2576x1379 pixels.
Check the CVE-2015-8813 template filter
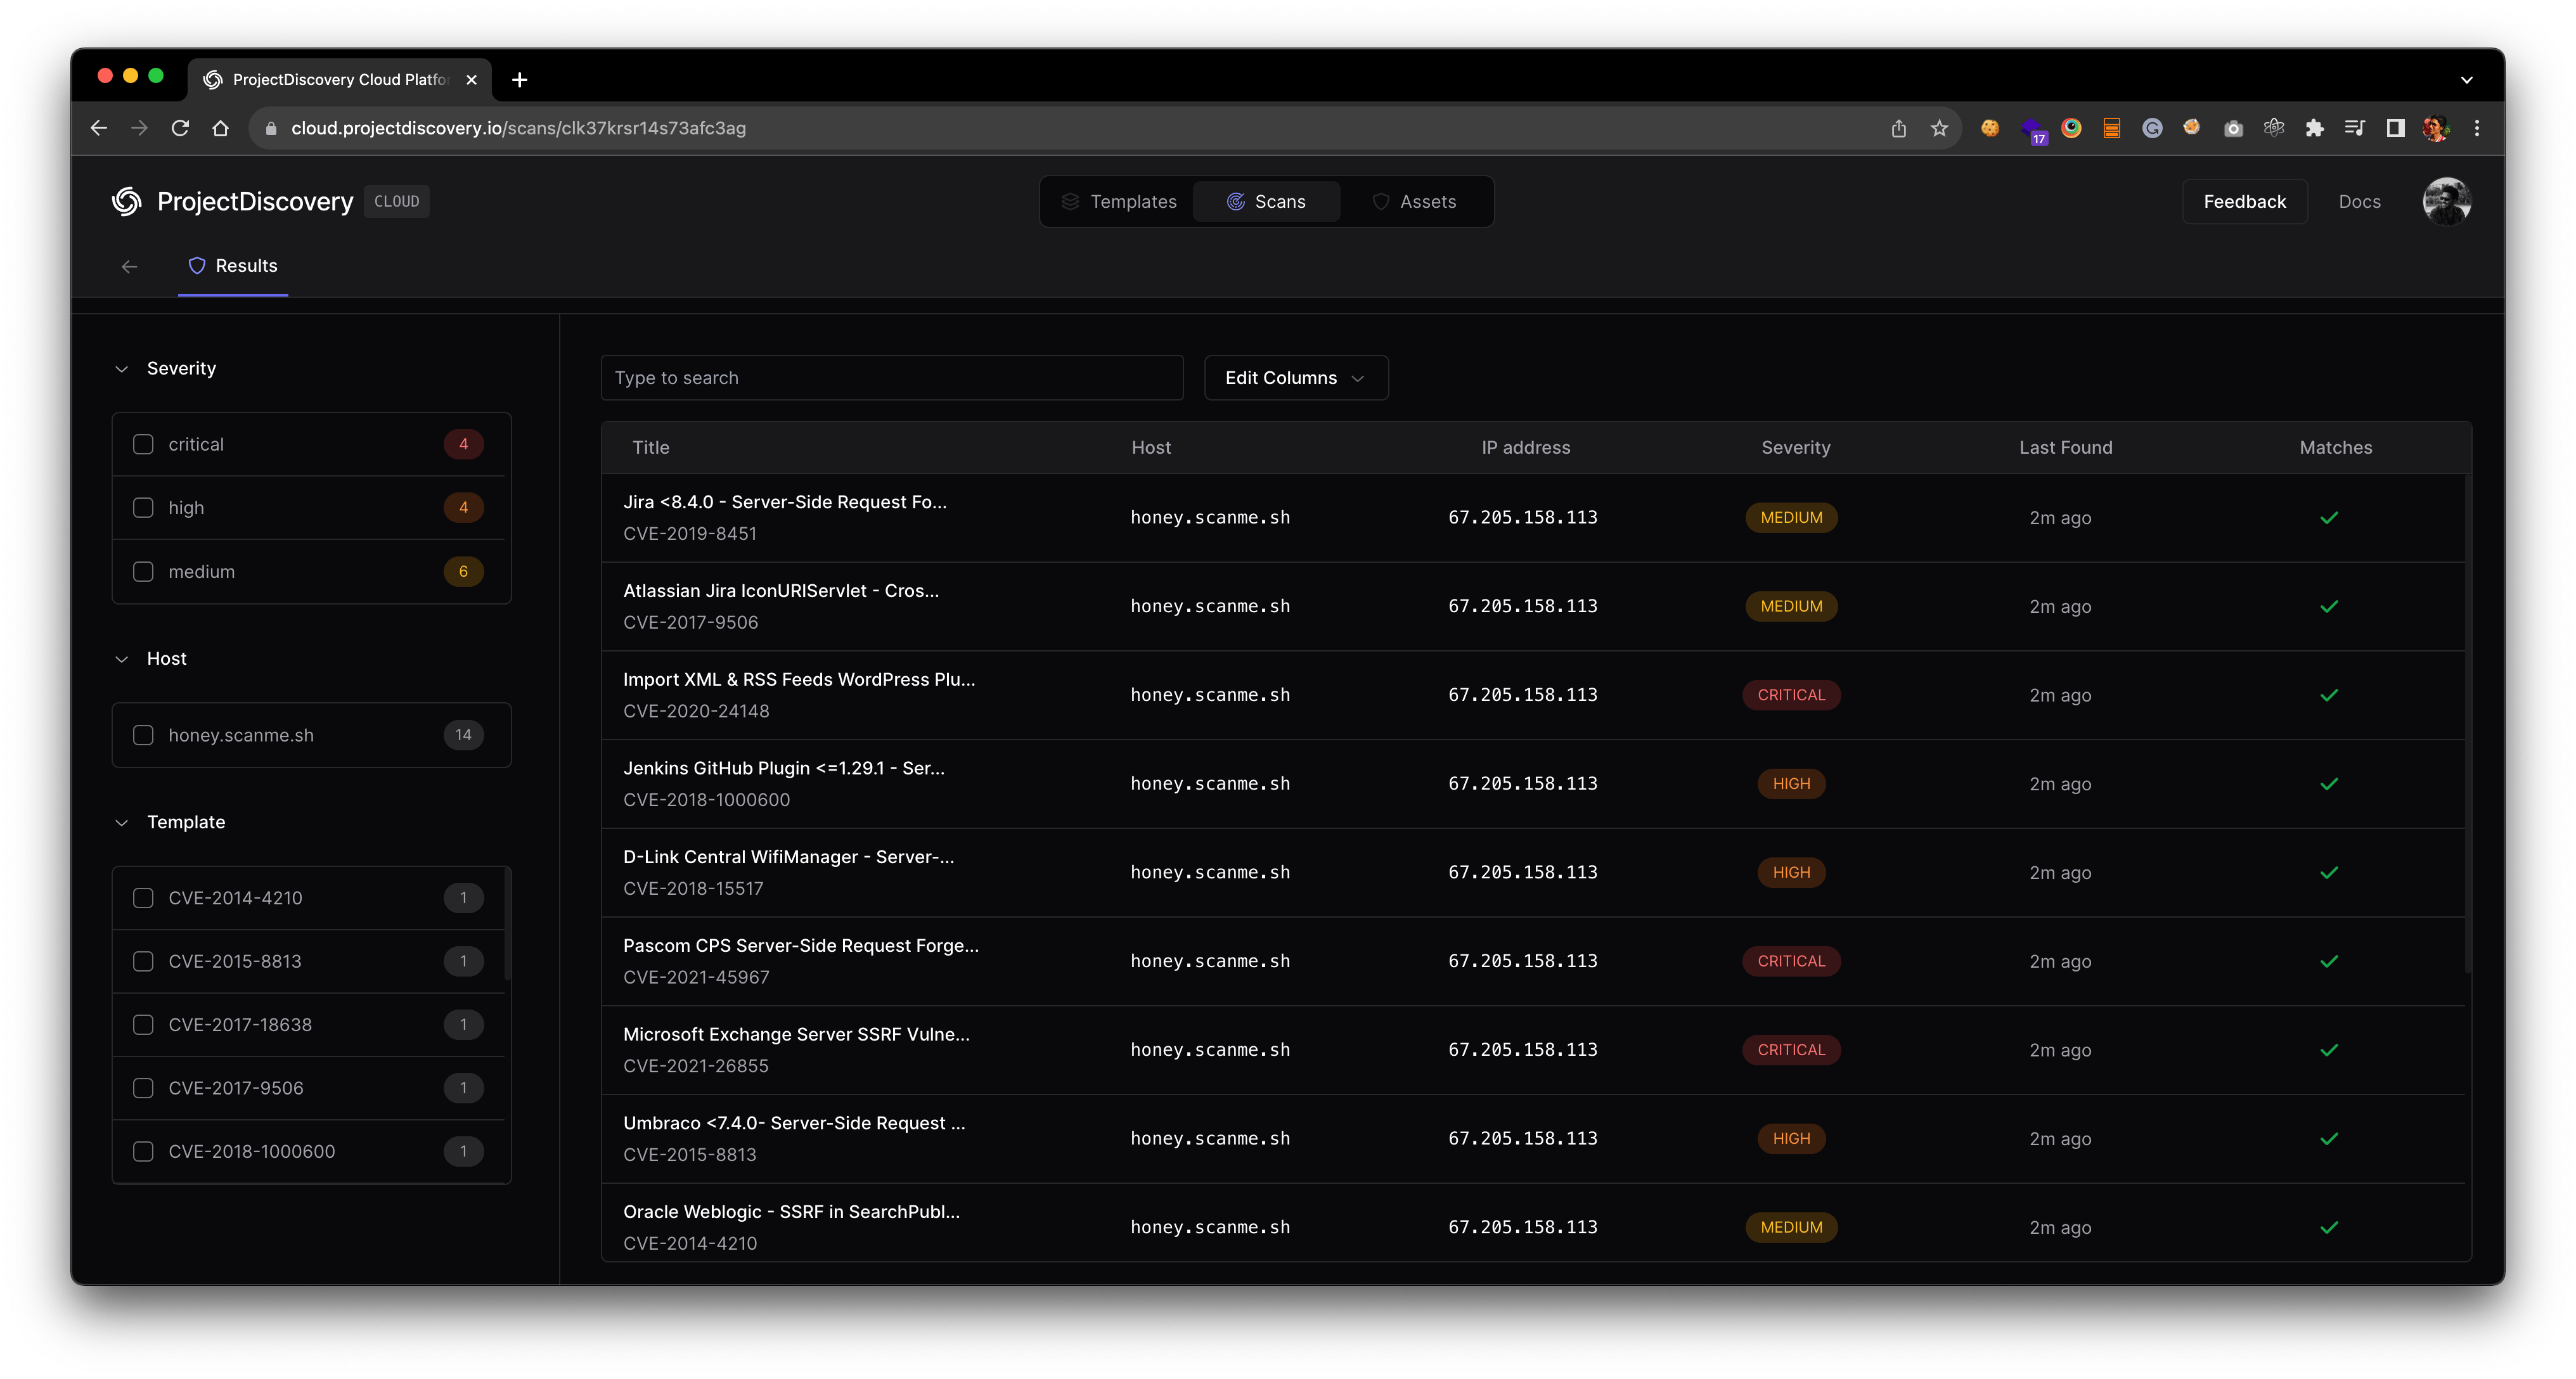click(x=143, y=961)
